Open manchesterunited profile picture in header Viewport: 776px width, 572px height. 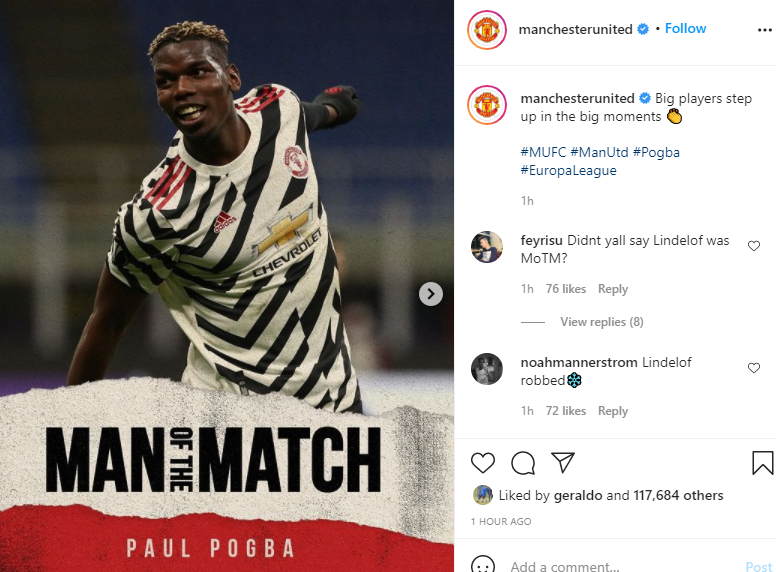[x=486, y=30]
